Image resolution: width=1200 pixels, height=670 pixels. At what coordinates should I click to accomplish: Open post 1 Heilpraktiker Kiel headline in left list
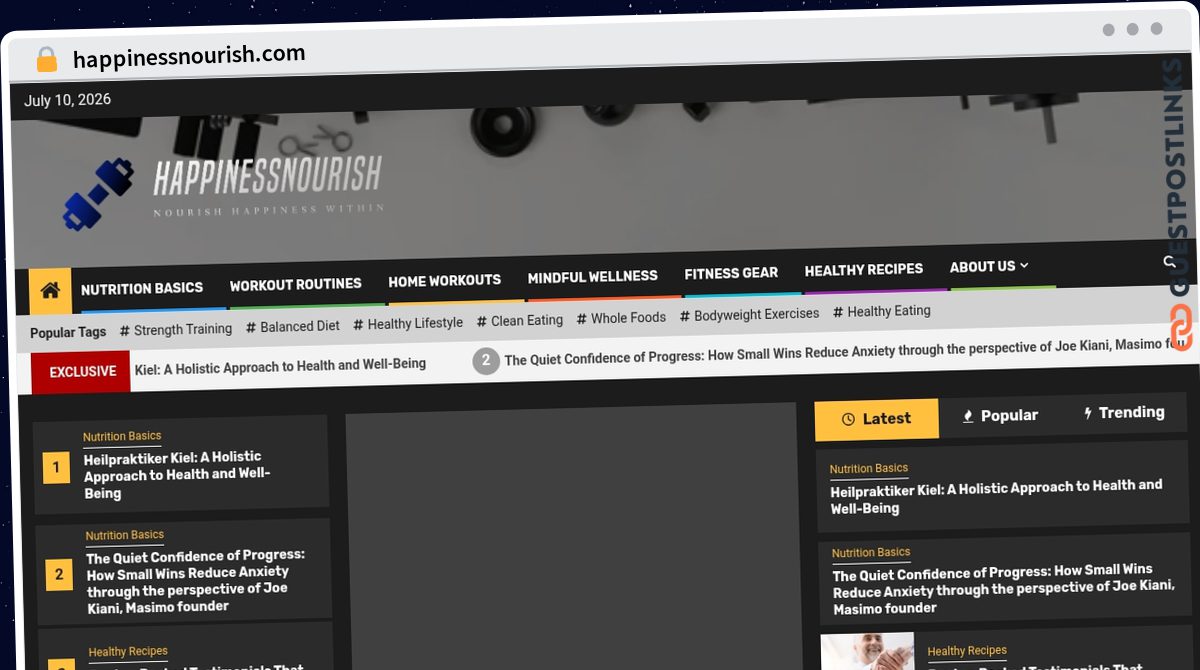pyautogui.click(x=180, y=475)
